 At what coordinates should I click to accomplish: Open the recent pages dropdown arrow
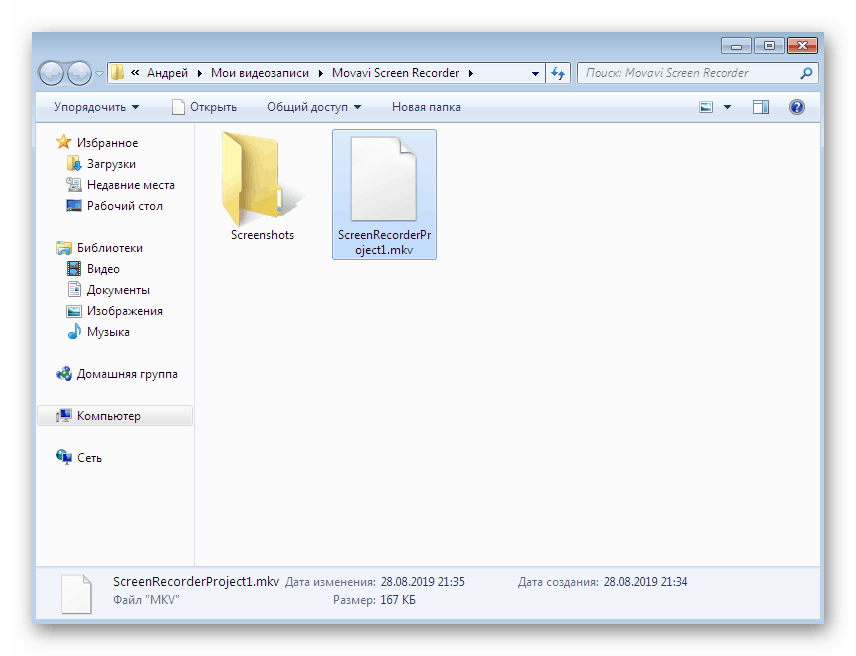[99, 74]
